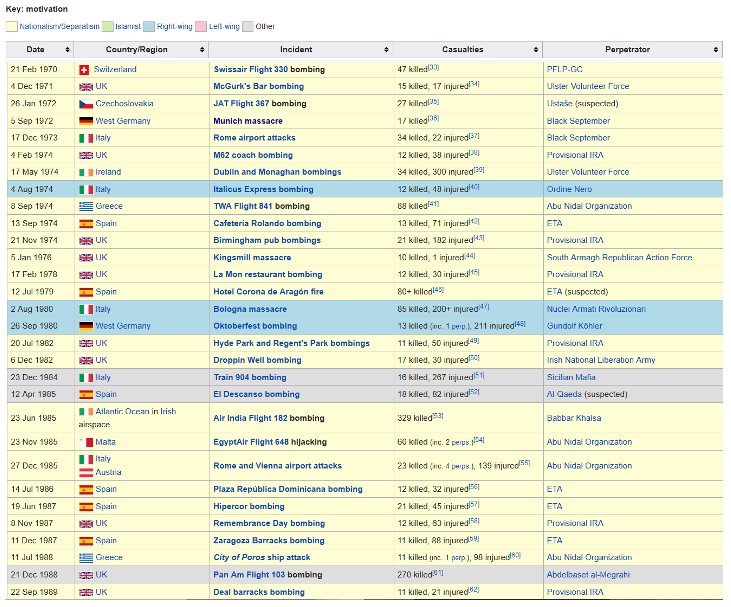Open South Armagh Republican Action Force link
Screen dimensions: 731x607
click(x=620, y=257)
